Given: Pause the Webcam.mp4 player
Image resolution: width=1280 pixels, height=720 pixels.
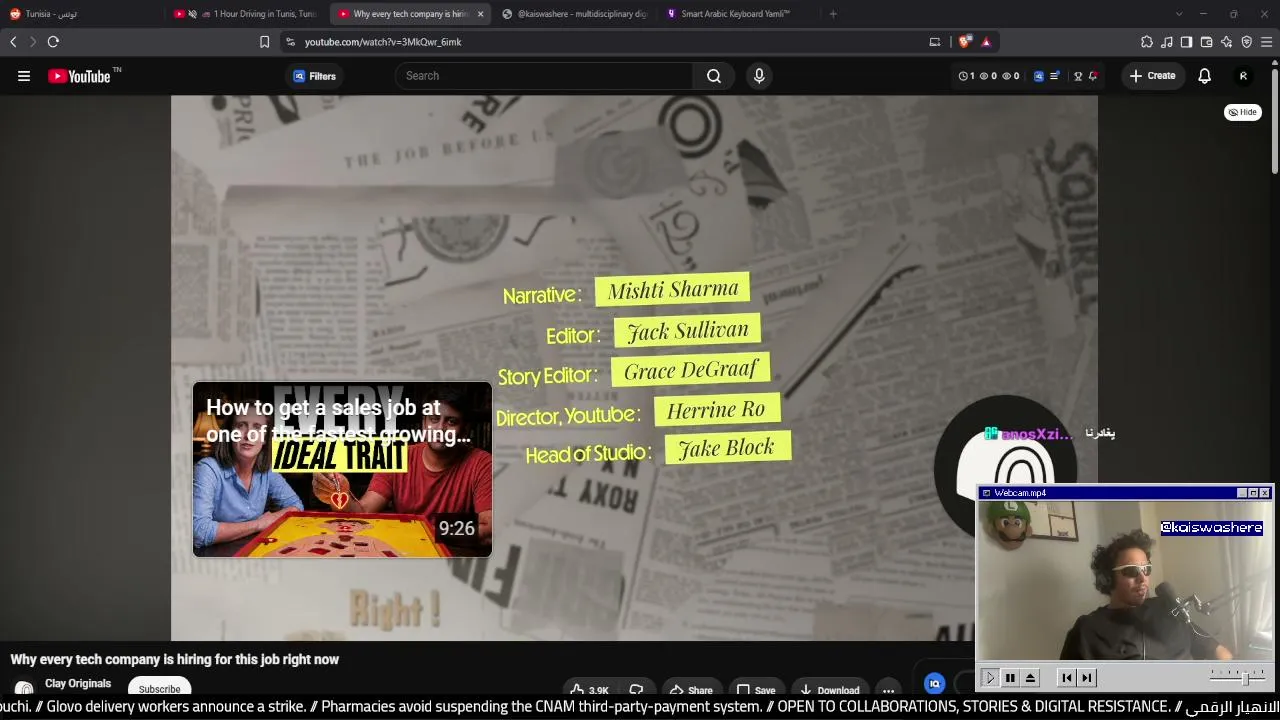Looking at the screenshot, I should [x=1010, y=677].
